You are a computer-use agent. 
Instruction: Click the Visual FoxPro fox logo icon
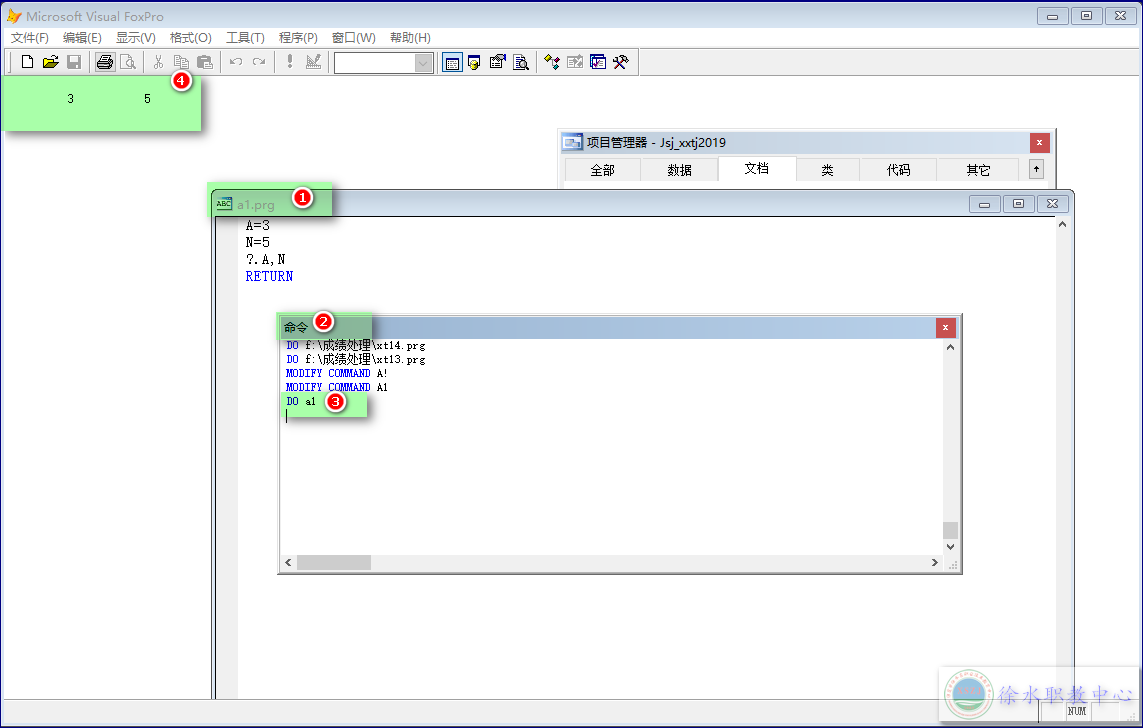13,15
